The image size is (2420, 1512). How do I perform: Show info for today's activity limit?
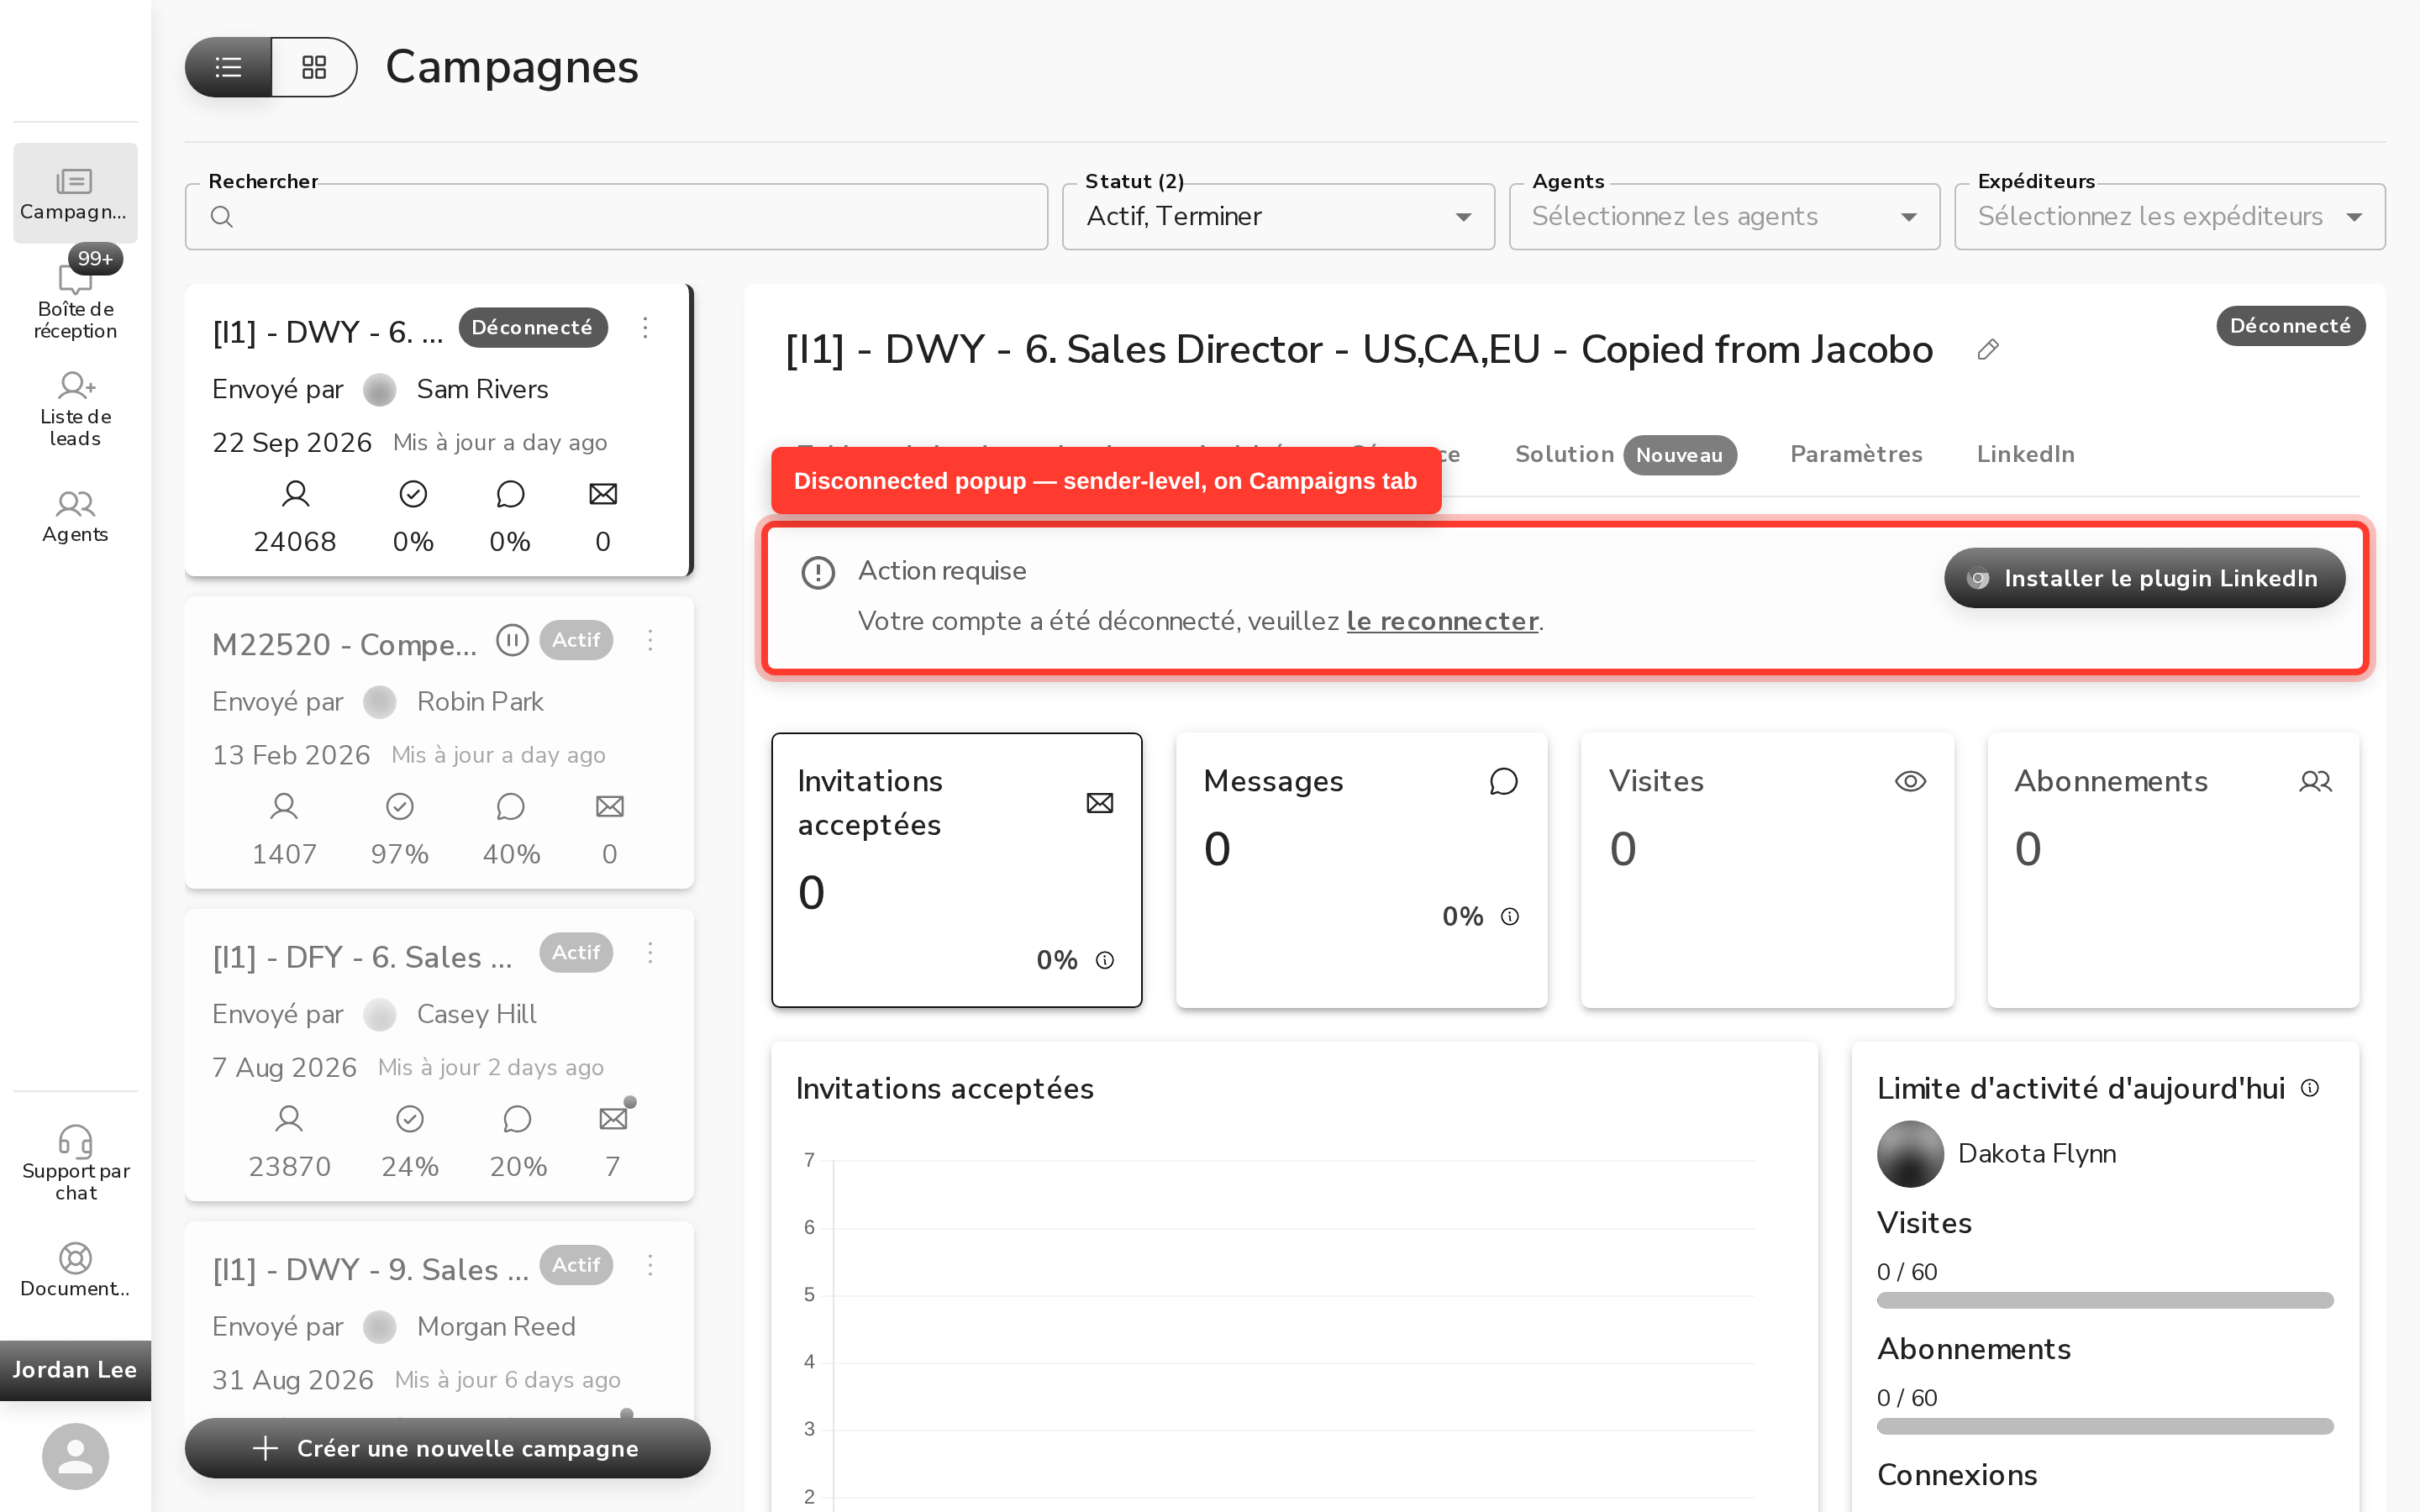coord(2310,1088)
